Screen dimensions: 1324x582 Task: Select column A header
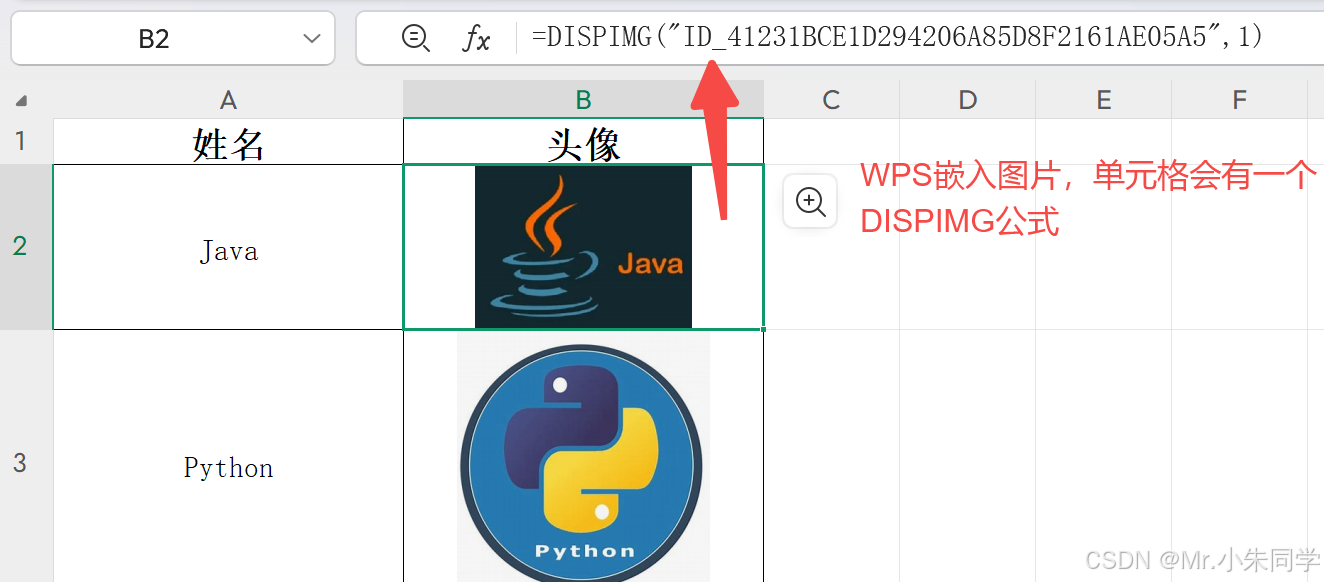(228, 99)
